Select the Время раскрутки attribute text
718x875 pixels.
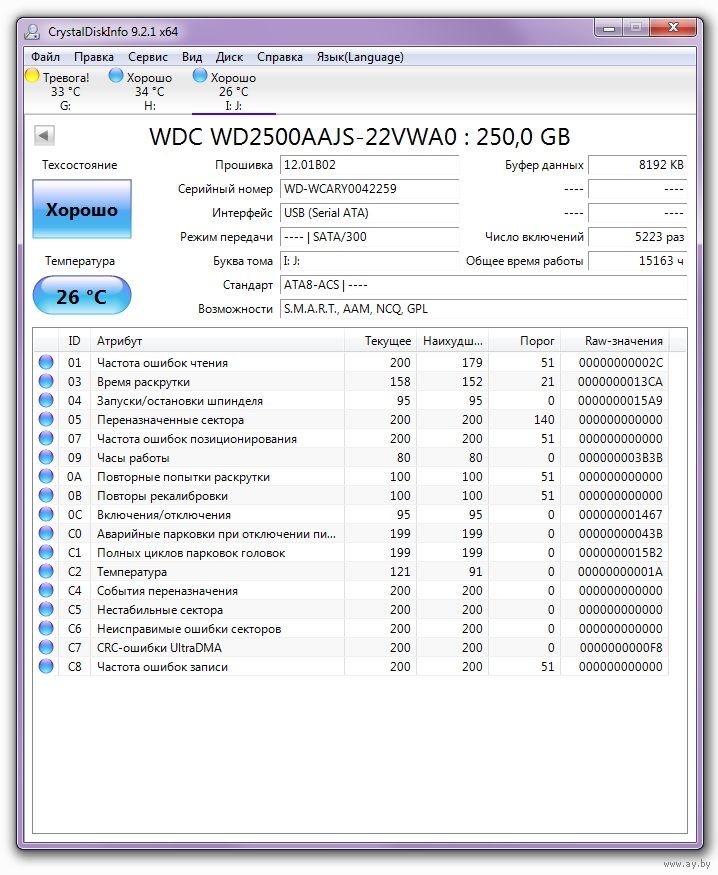(143, 382)
